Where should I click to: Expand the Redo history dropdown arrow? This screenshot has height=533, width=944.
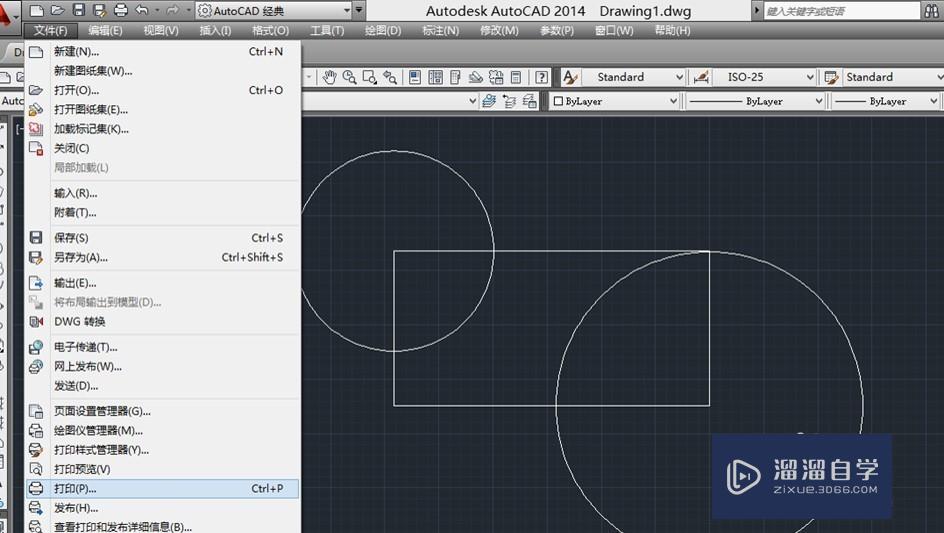188,10
